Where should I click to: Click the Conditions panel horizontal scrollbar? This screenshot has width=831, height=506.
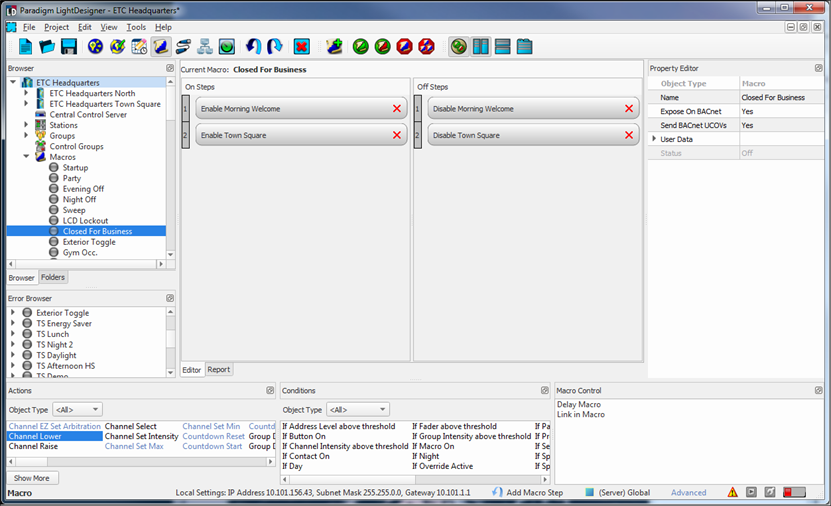click(415, 480)
